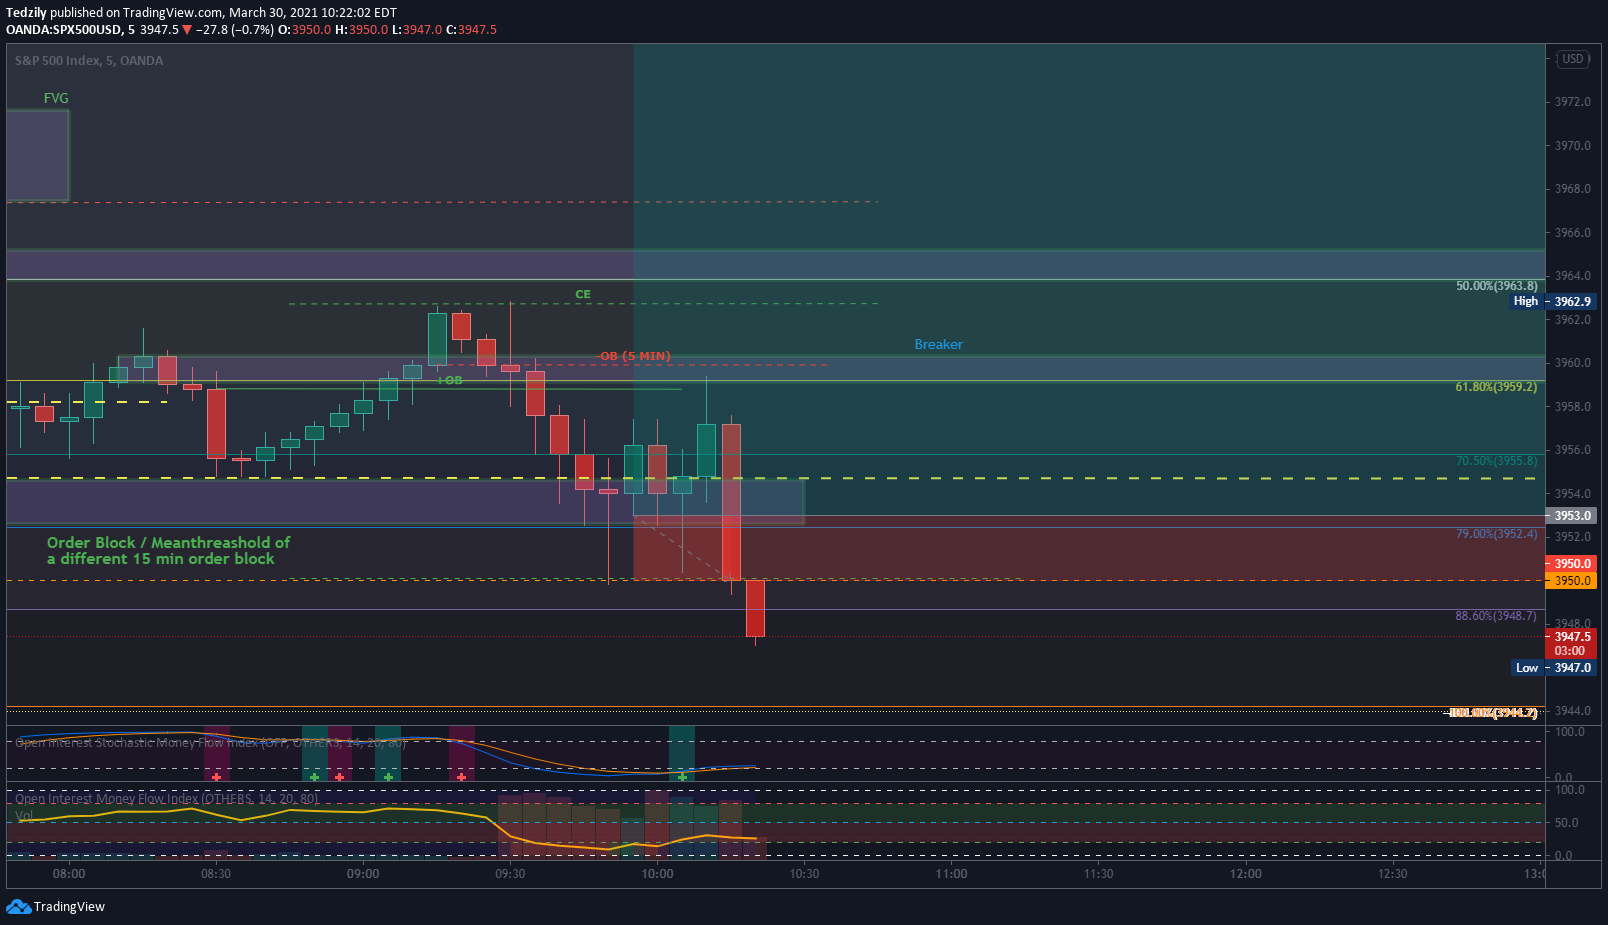Click the red -OB (5 MIN) label
The width and height of the screenshot is (1608, 925).
[x=633, y=356]
